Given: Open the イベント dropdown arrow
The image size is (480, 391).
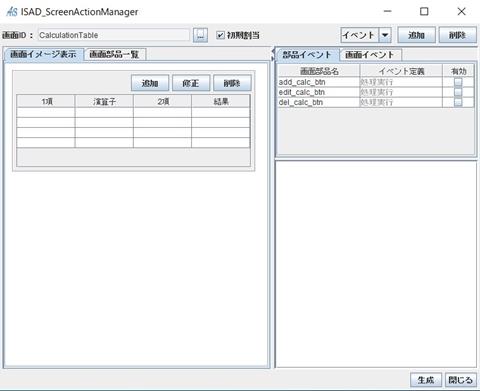Looking at the screenshot, I should (x=385, y=35).
